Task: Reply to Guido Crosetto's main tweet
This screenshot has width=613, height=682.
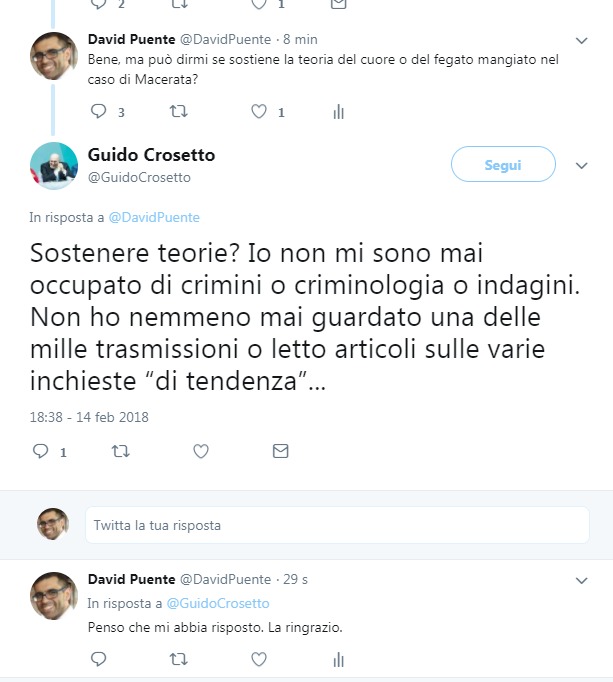Action: point(40,451)
